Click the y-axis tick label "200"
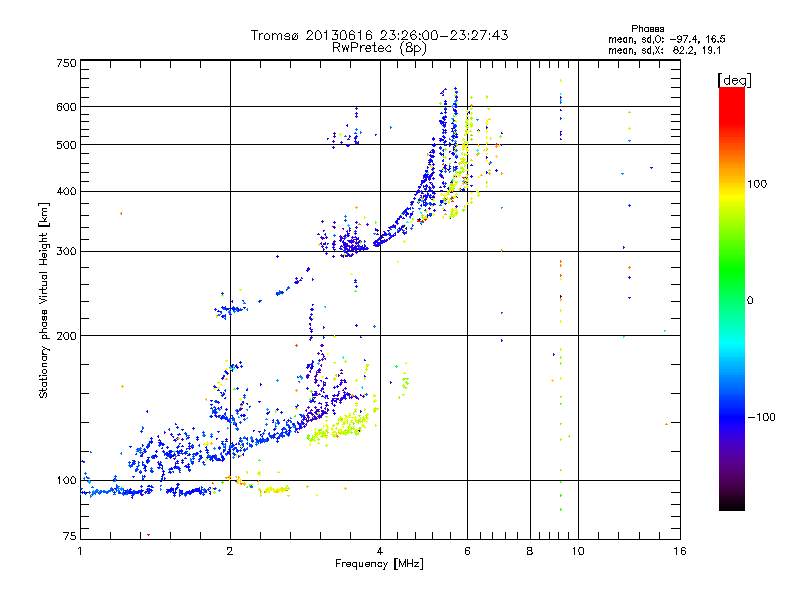The height and width of the screenshot is (600, 800). pos(66,336)
